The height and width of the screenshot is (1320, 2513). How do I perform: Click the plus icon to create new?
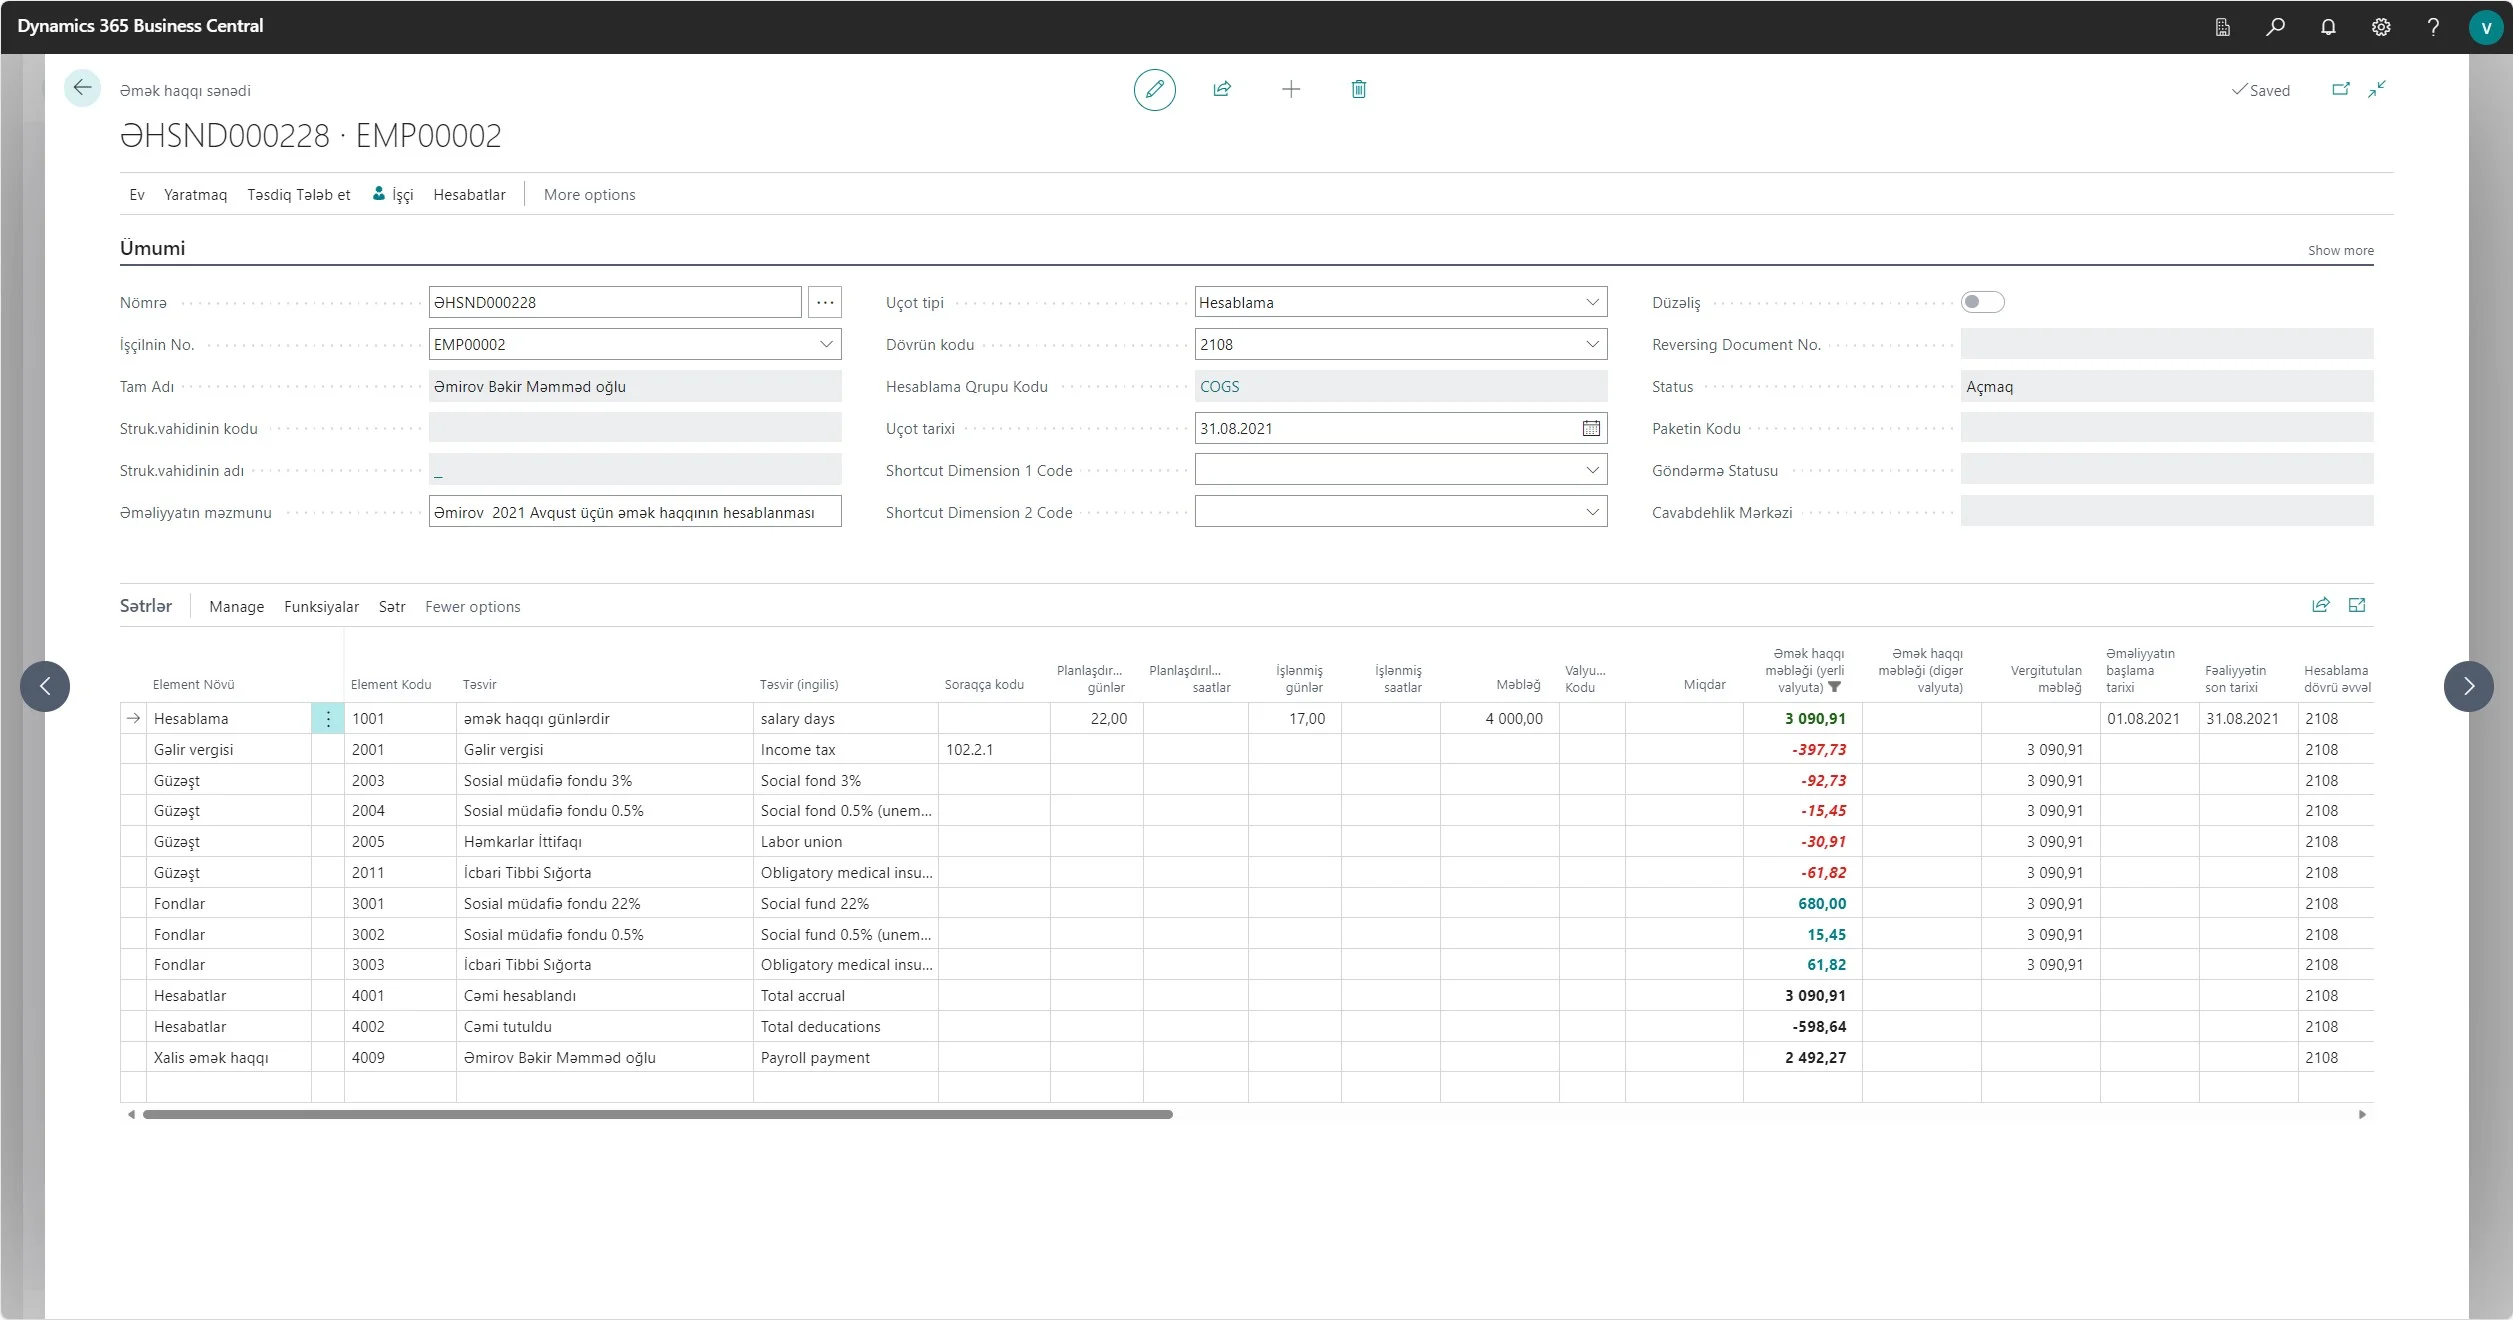[x=1291, y=90]
